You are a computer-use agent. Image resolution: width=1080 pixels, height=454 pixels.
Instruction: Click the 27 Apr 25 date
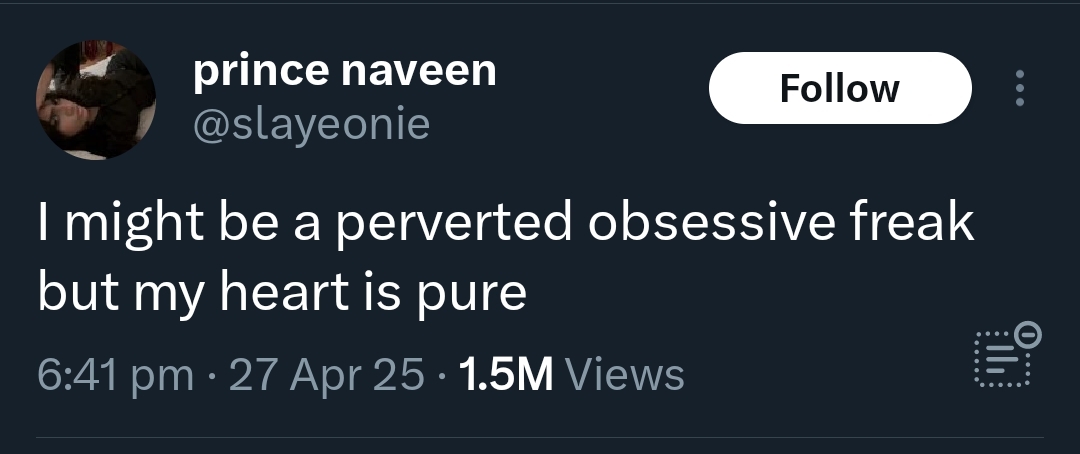pos(326,375)
